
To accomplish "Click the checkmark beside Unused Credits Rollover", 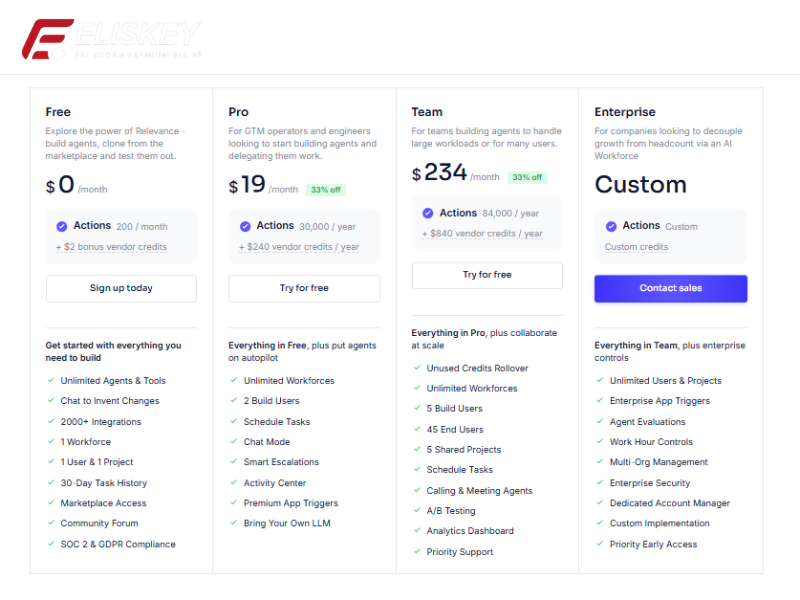I will point(417,368).
